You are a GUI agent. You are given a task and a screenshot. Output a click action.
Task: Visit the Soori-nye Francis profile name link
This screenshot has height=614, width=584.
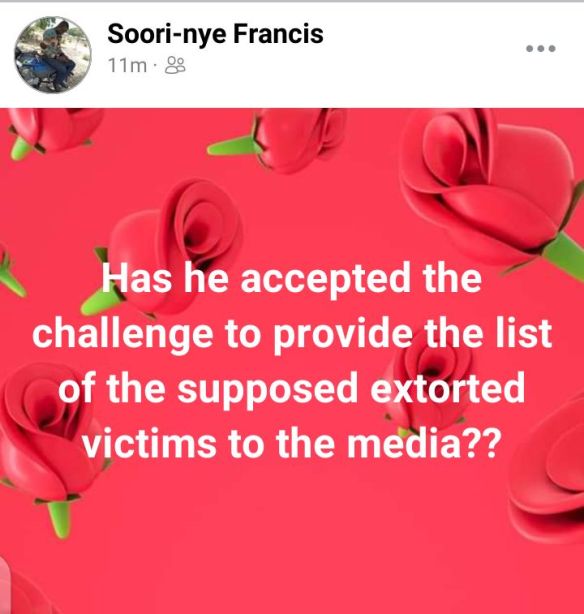(x=215, y=34)
